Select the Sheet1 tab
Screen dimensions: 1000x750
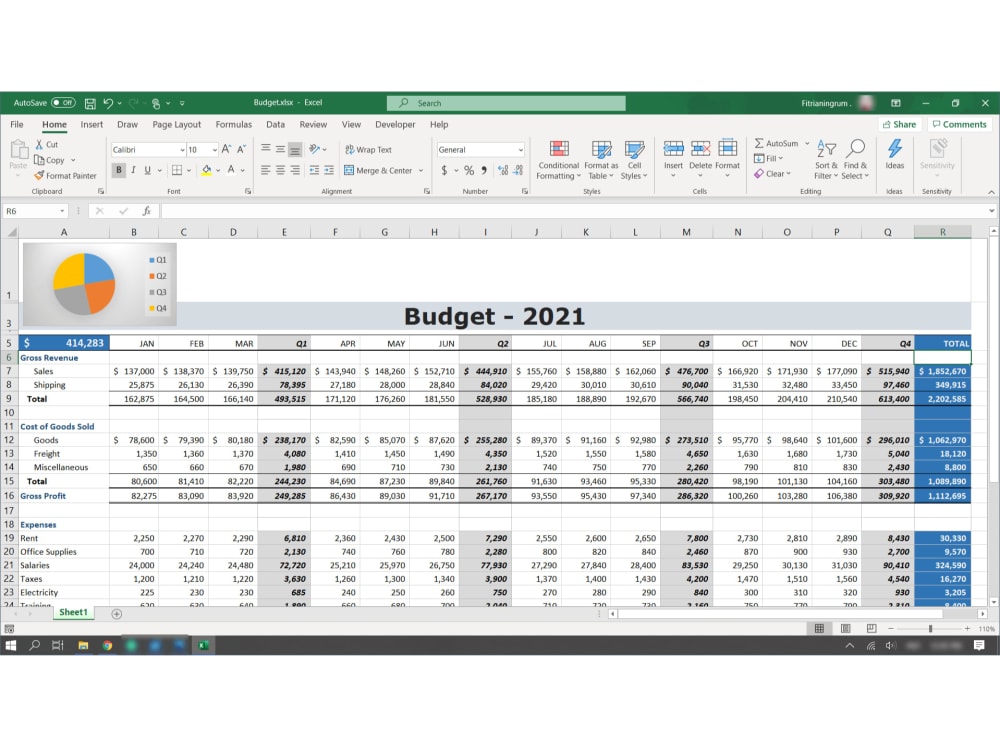(x=73, y=612)
